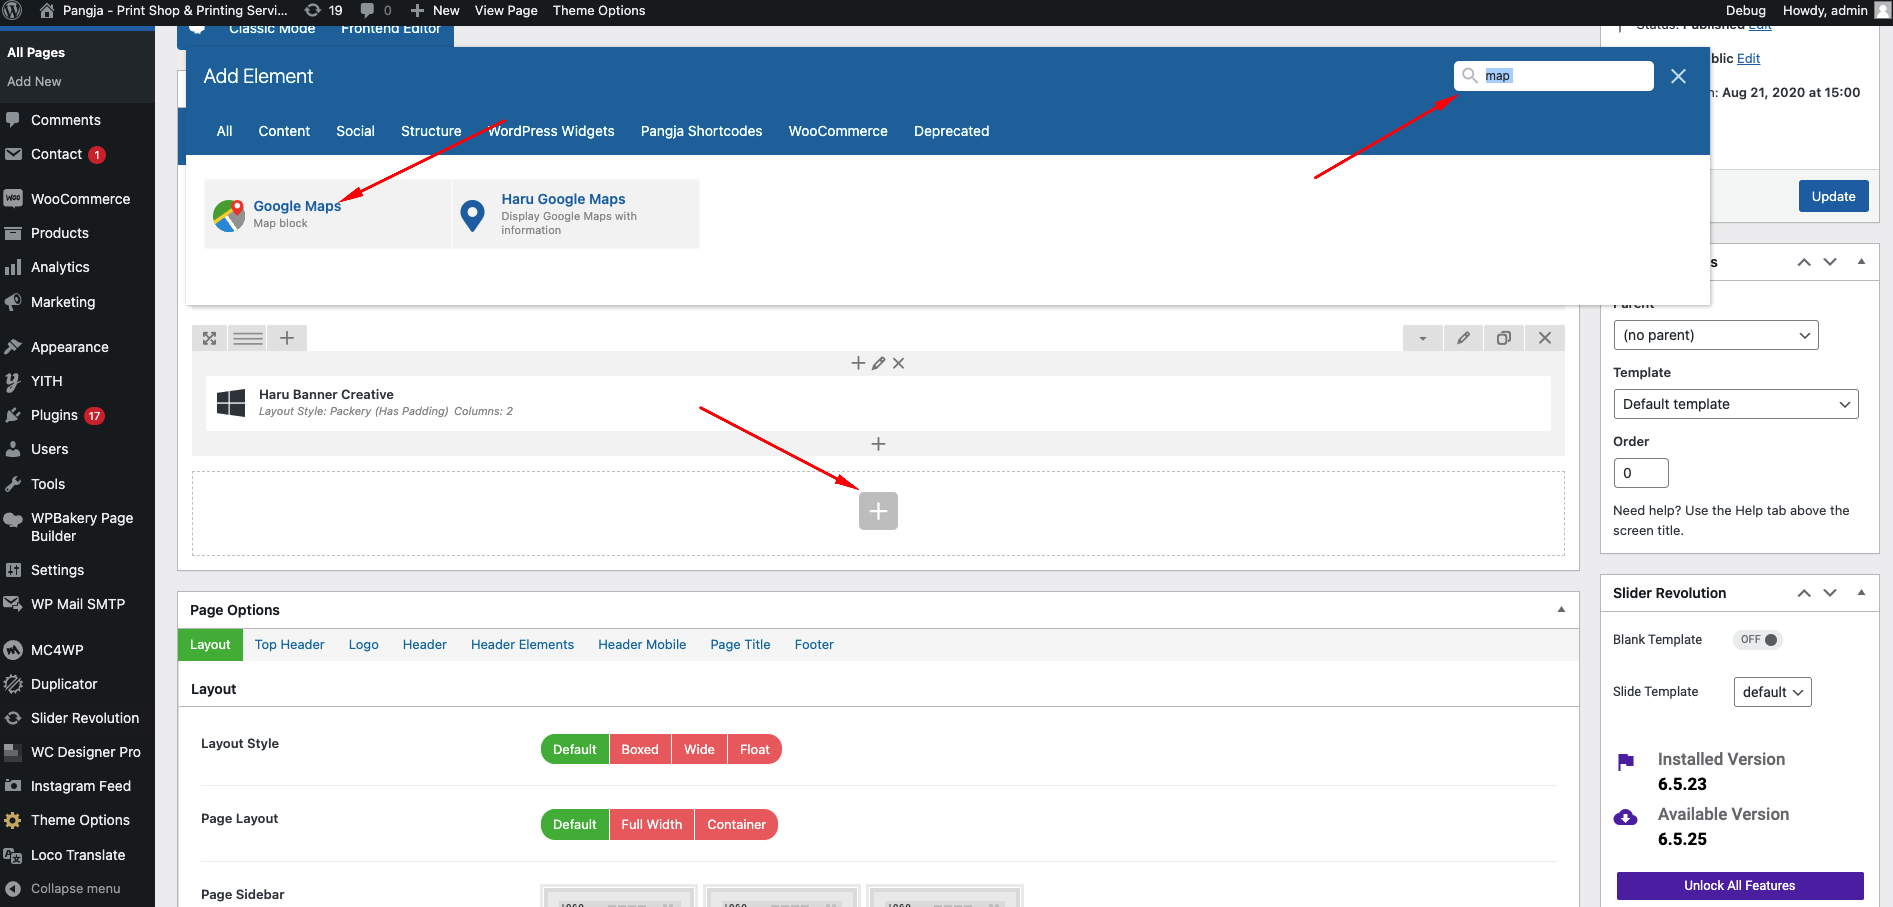
Task: Open the Haru Banner Creative element icon
Action: [231, 403]
